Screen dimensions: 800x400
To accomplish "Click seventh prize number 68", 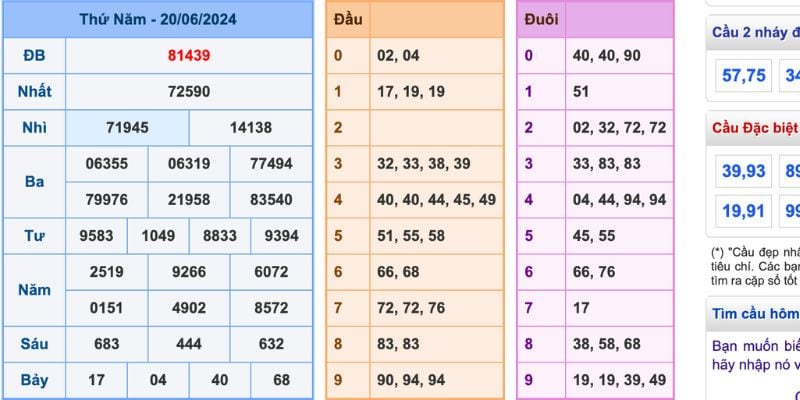I will [x=281, y=380].
